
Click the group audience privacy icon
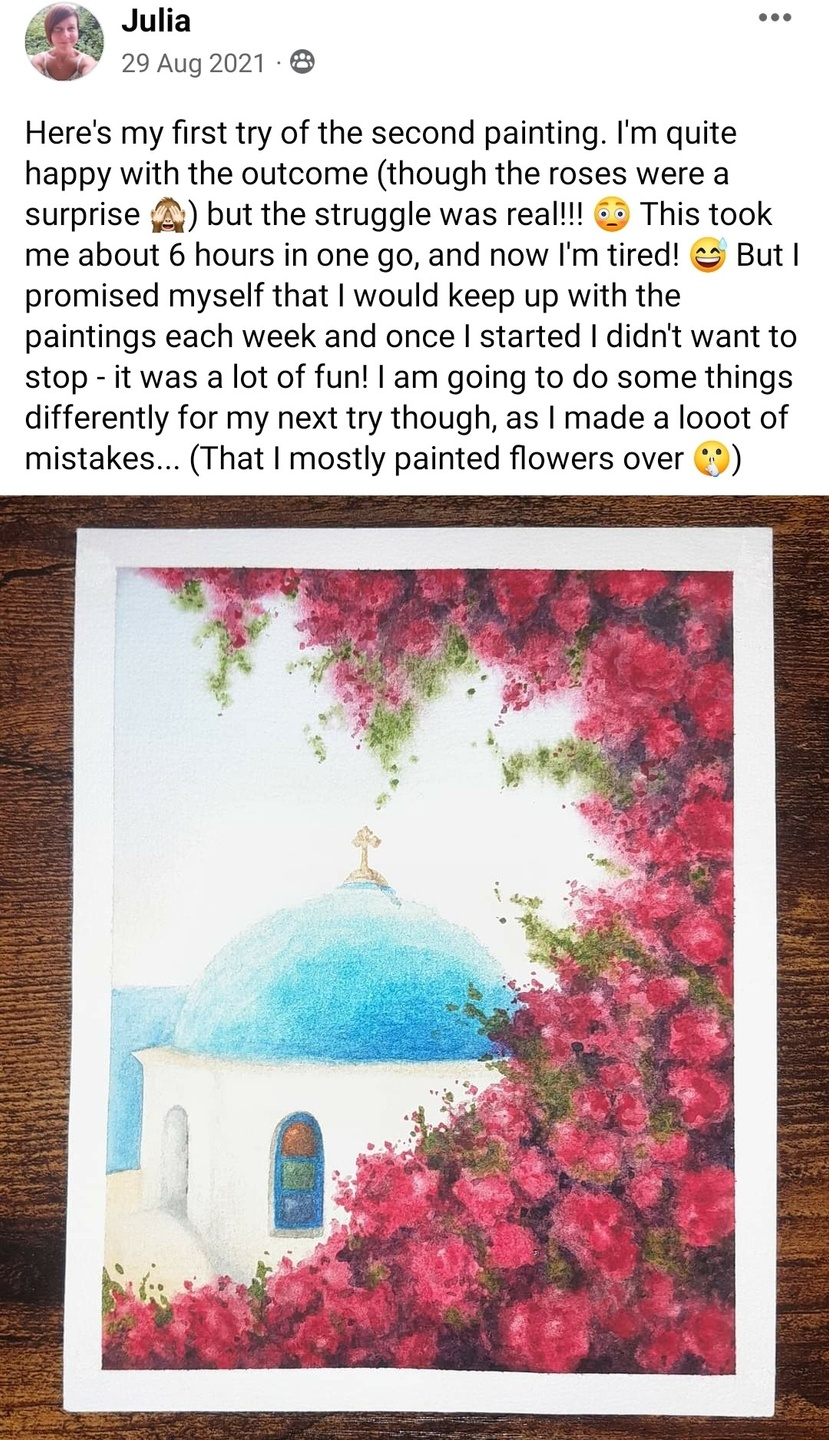click(x=301, y=63)
